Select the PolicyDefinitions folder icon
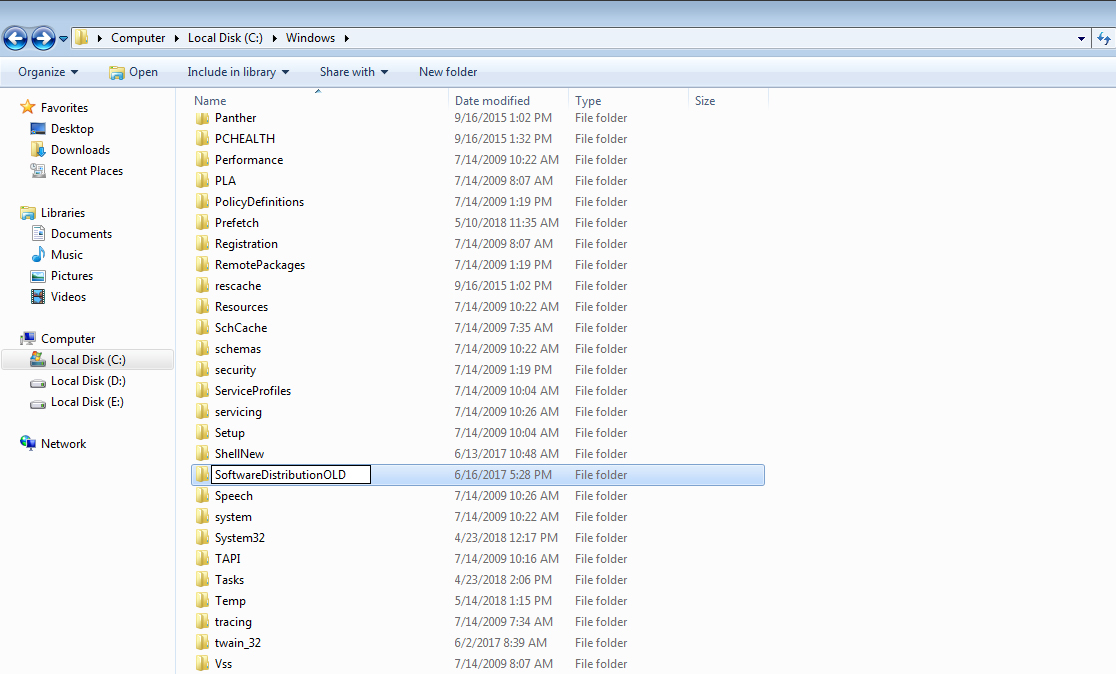This screenshot has height=674, width=1116. pos(202,202)
